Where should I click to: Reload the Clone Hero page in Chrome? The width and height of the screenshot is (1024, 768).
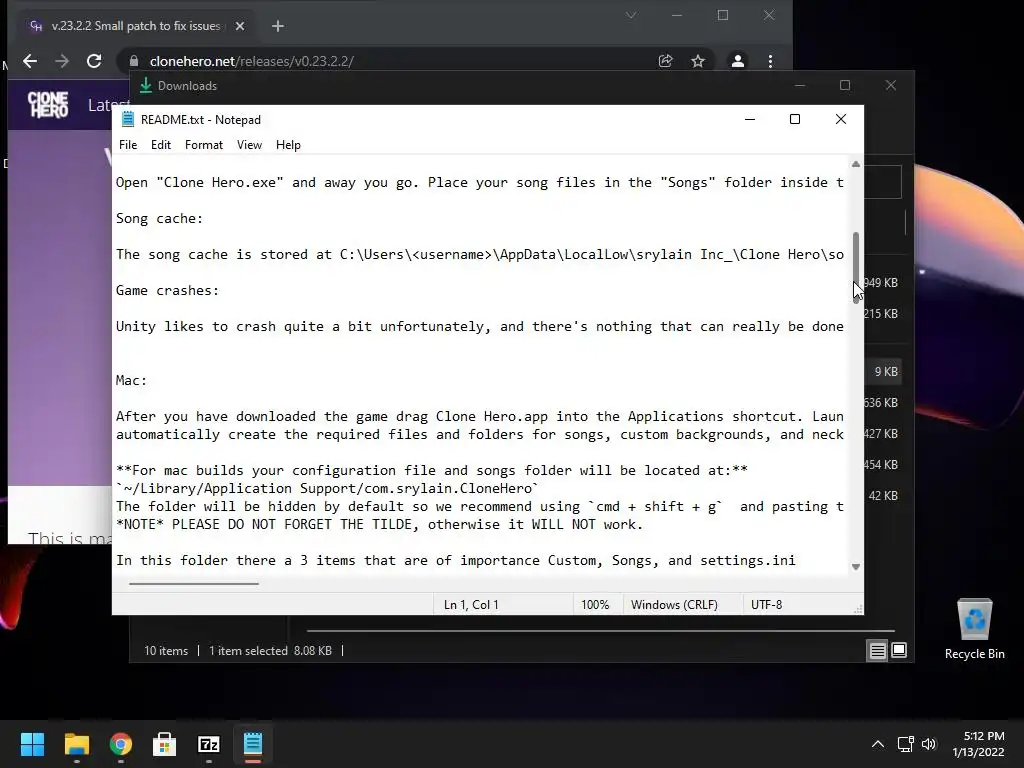click(94, 61)
